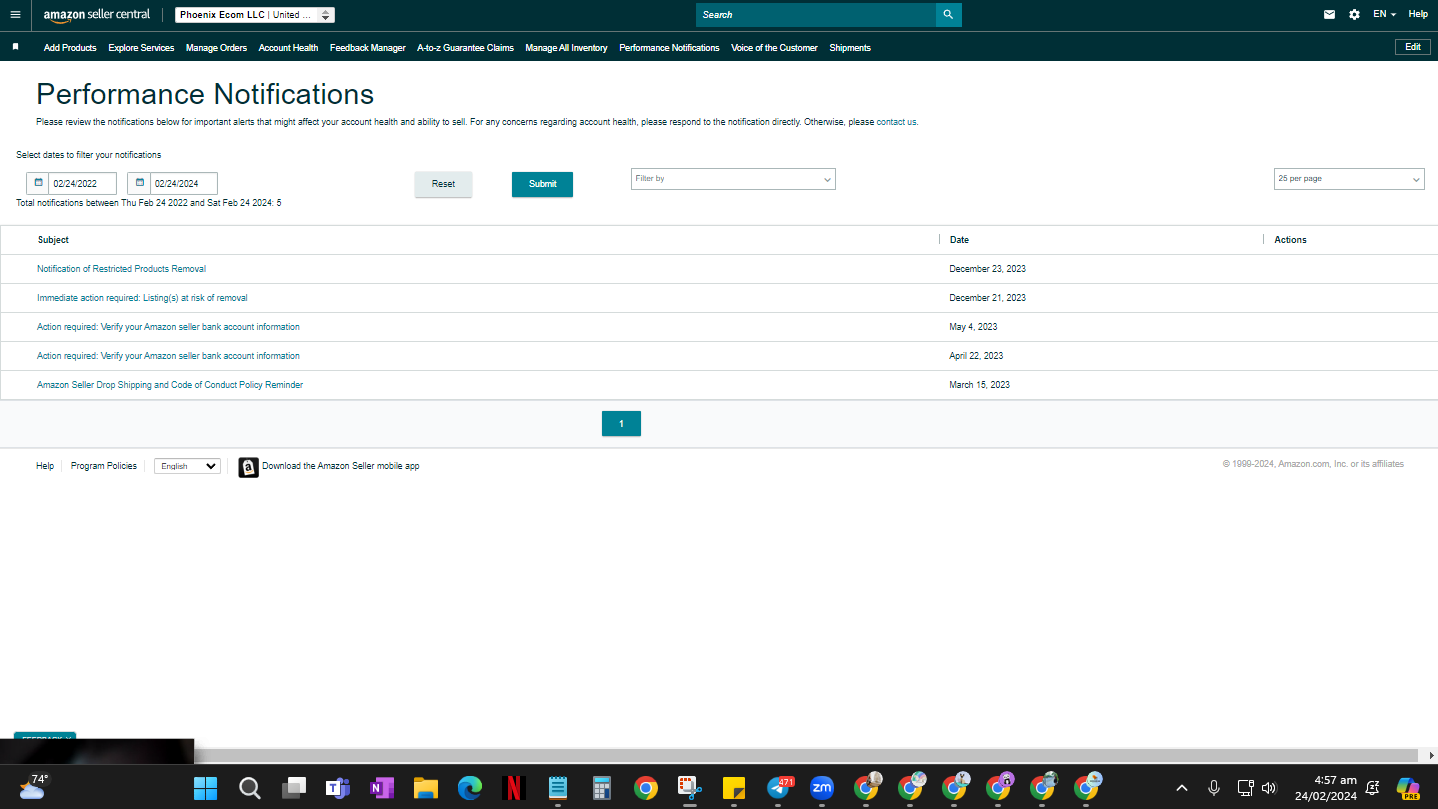Open the May 4, 2023 bank account verification notice
The width and height of the screenshot is (1438, 809).
tap(168, 327)
